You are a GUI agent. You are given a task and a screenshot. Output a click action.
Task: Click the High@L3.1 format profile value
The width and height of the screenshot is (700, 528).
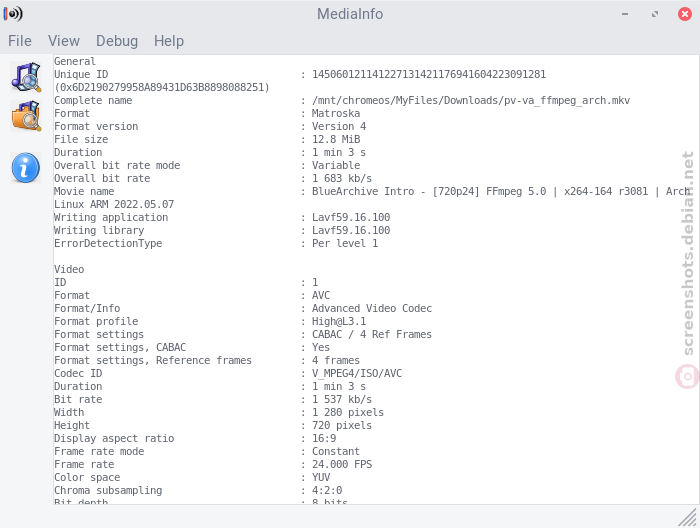339,321
